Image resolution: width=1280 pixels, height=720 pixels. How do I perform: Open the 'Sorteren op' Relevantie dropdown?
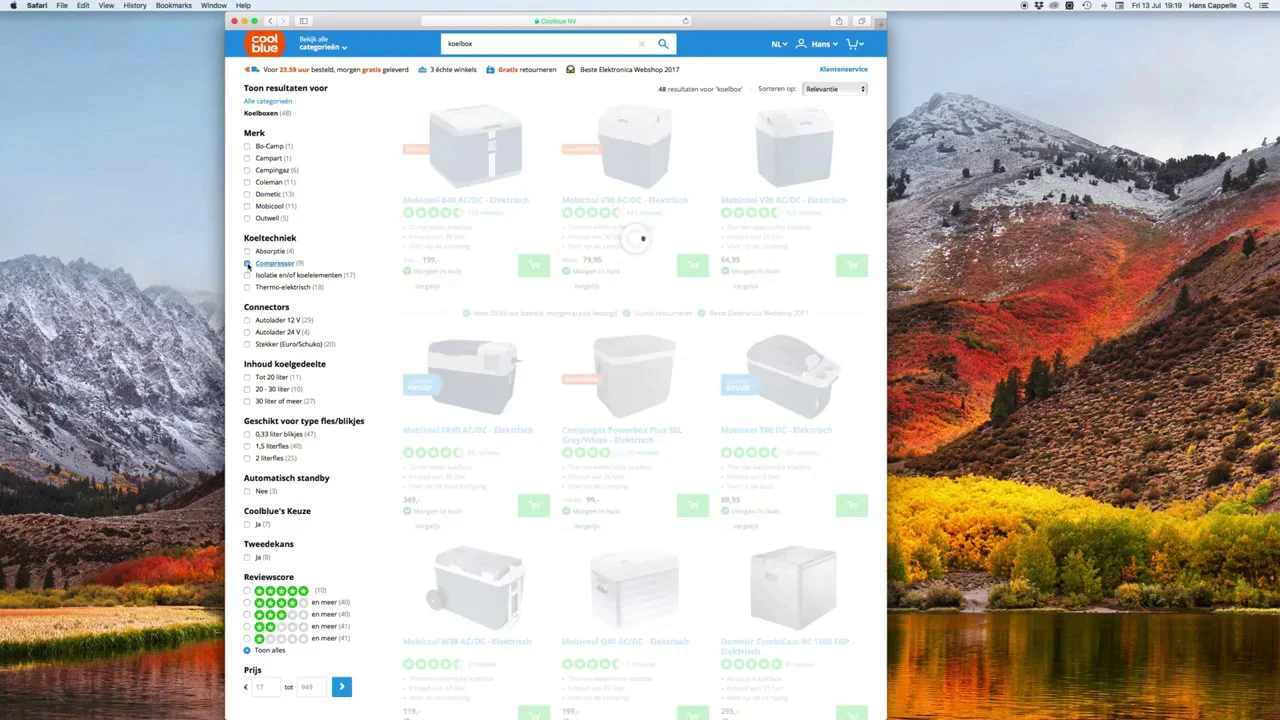point(835,89)
